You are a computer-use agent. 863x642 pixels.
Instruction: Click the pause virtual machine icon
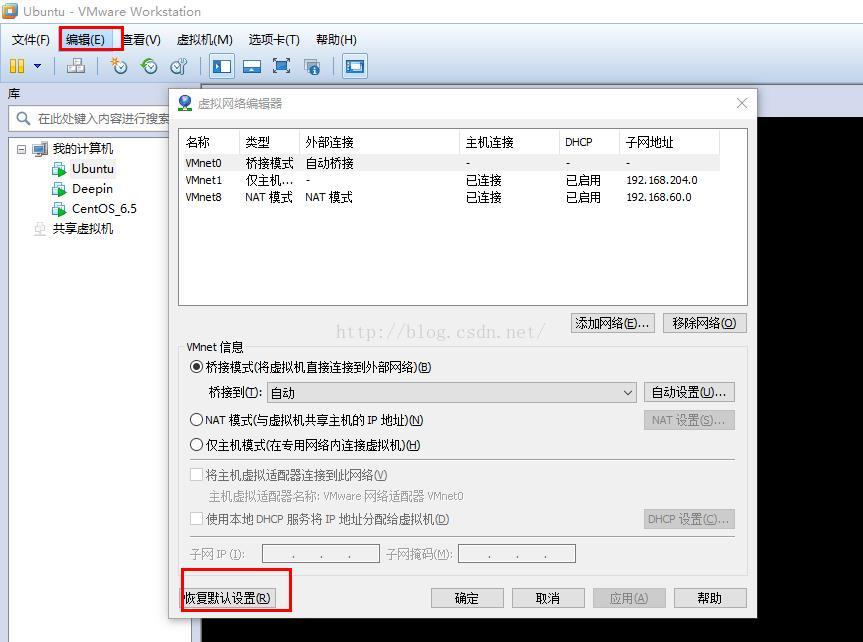click(x=17, y=66)
